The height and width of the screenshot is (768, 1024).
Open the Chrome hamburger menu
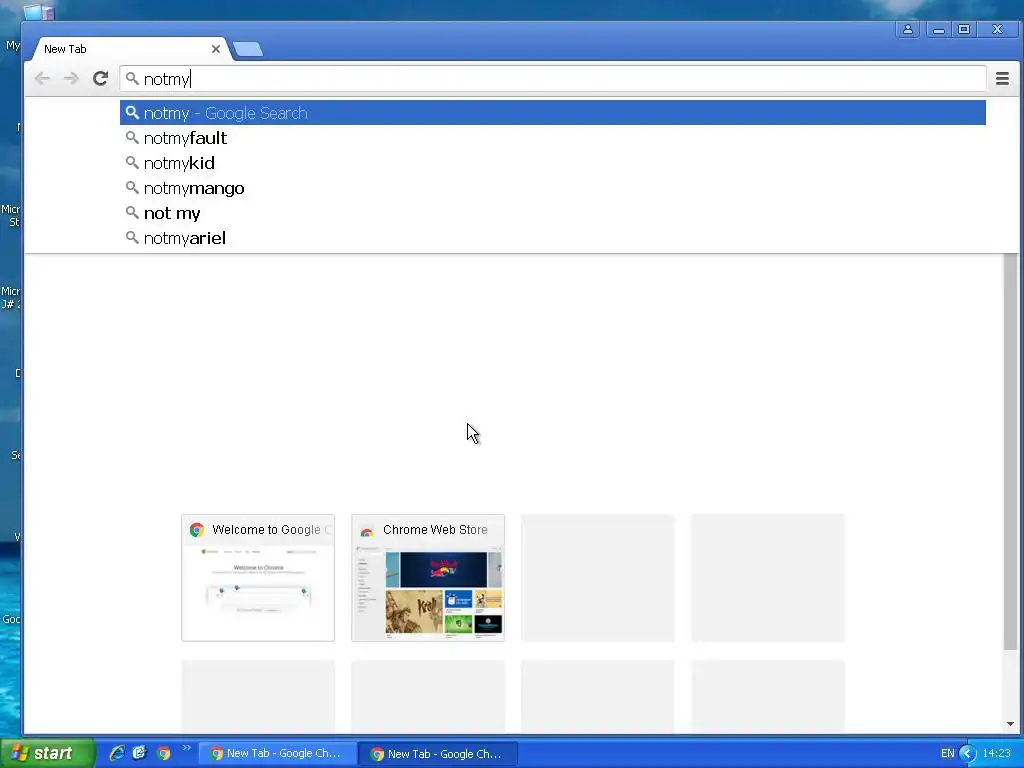[x=1002, y=78]
